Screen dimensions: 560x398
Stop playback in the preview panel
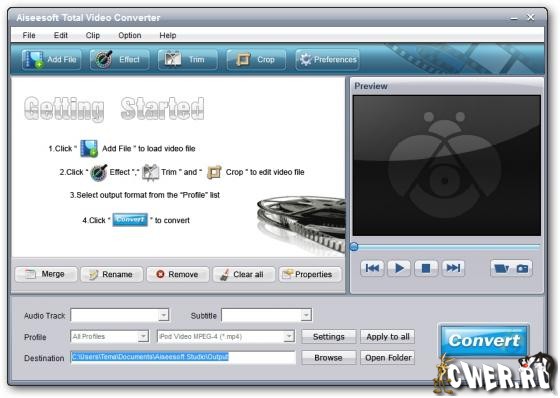(x=426, y=268)
